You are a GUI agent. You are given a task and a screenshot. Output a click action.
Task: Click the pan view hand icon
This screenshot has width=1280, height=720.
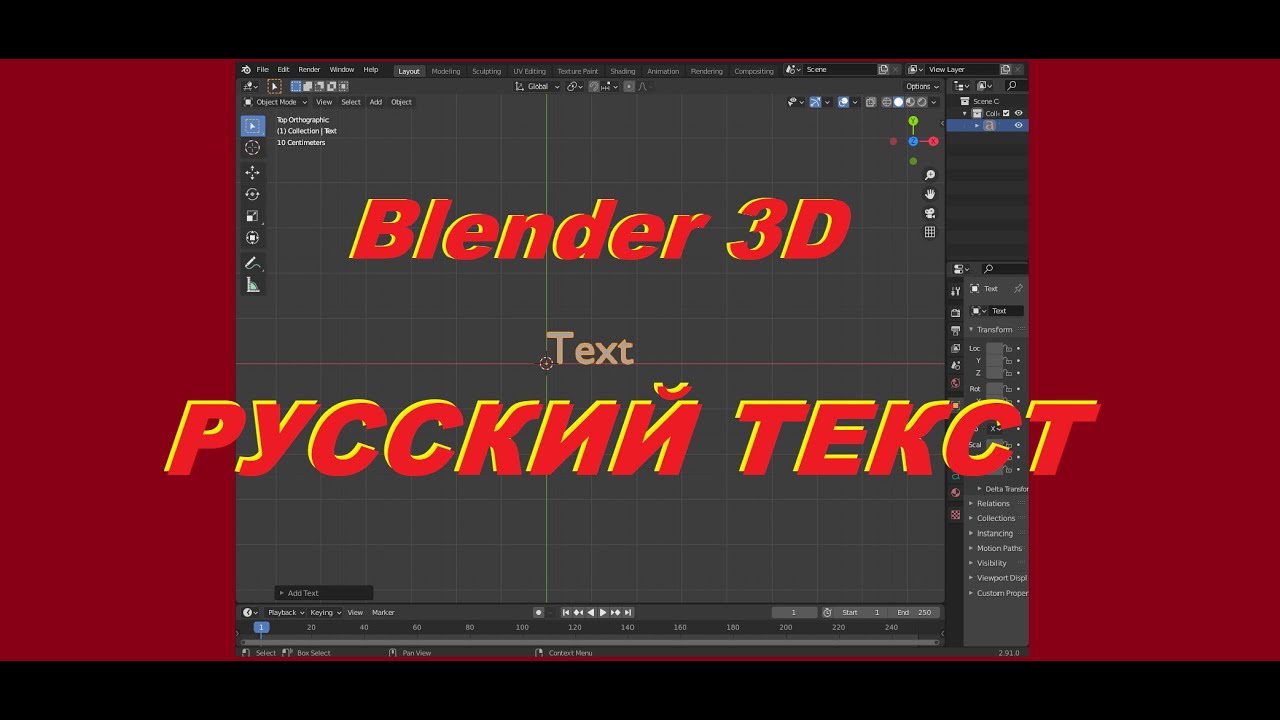(930, 194)
